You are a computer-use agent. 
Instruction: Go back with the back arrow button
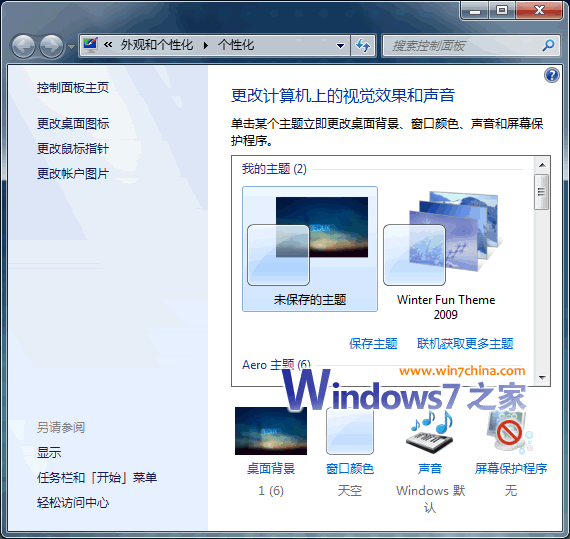[x=23, y=46]
